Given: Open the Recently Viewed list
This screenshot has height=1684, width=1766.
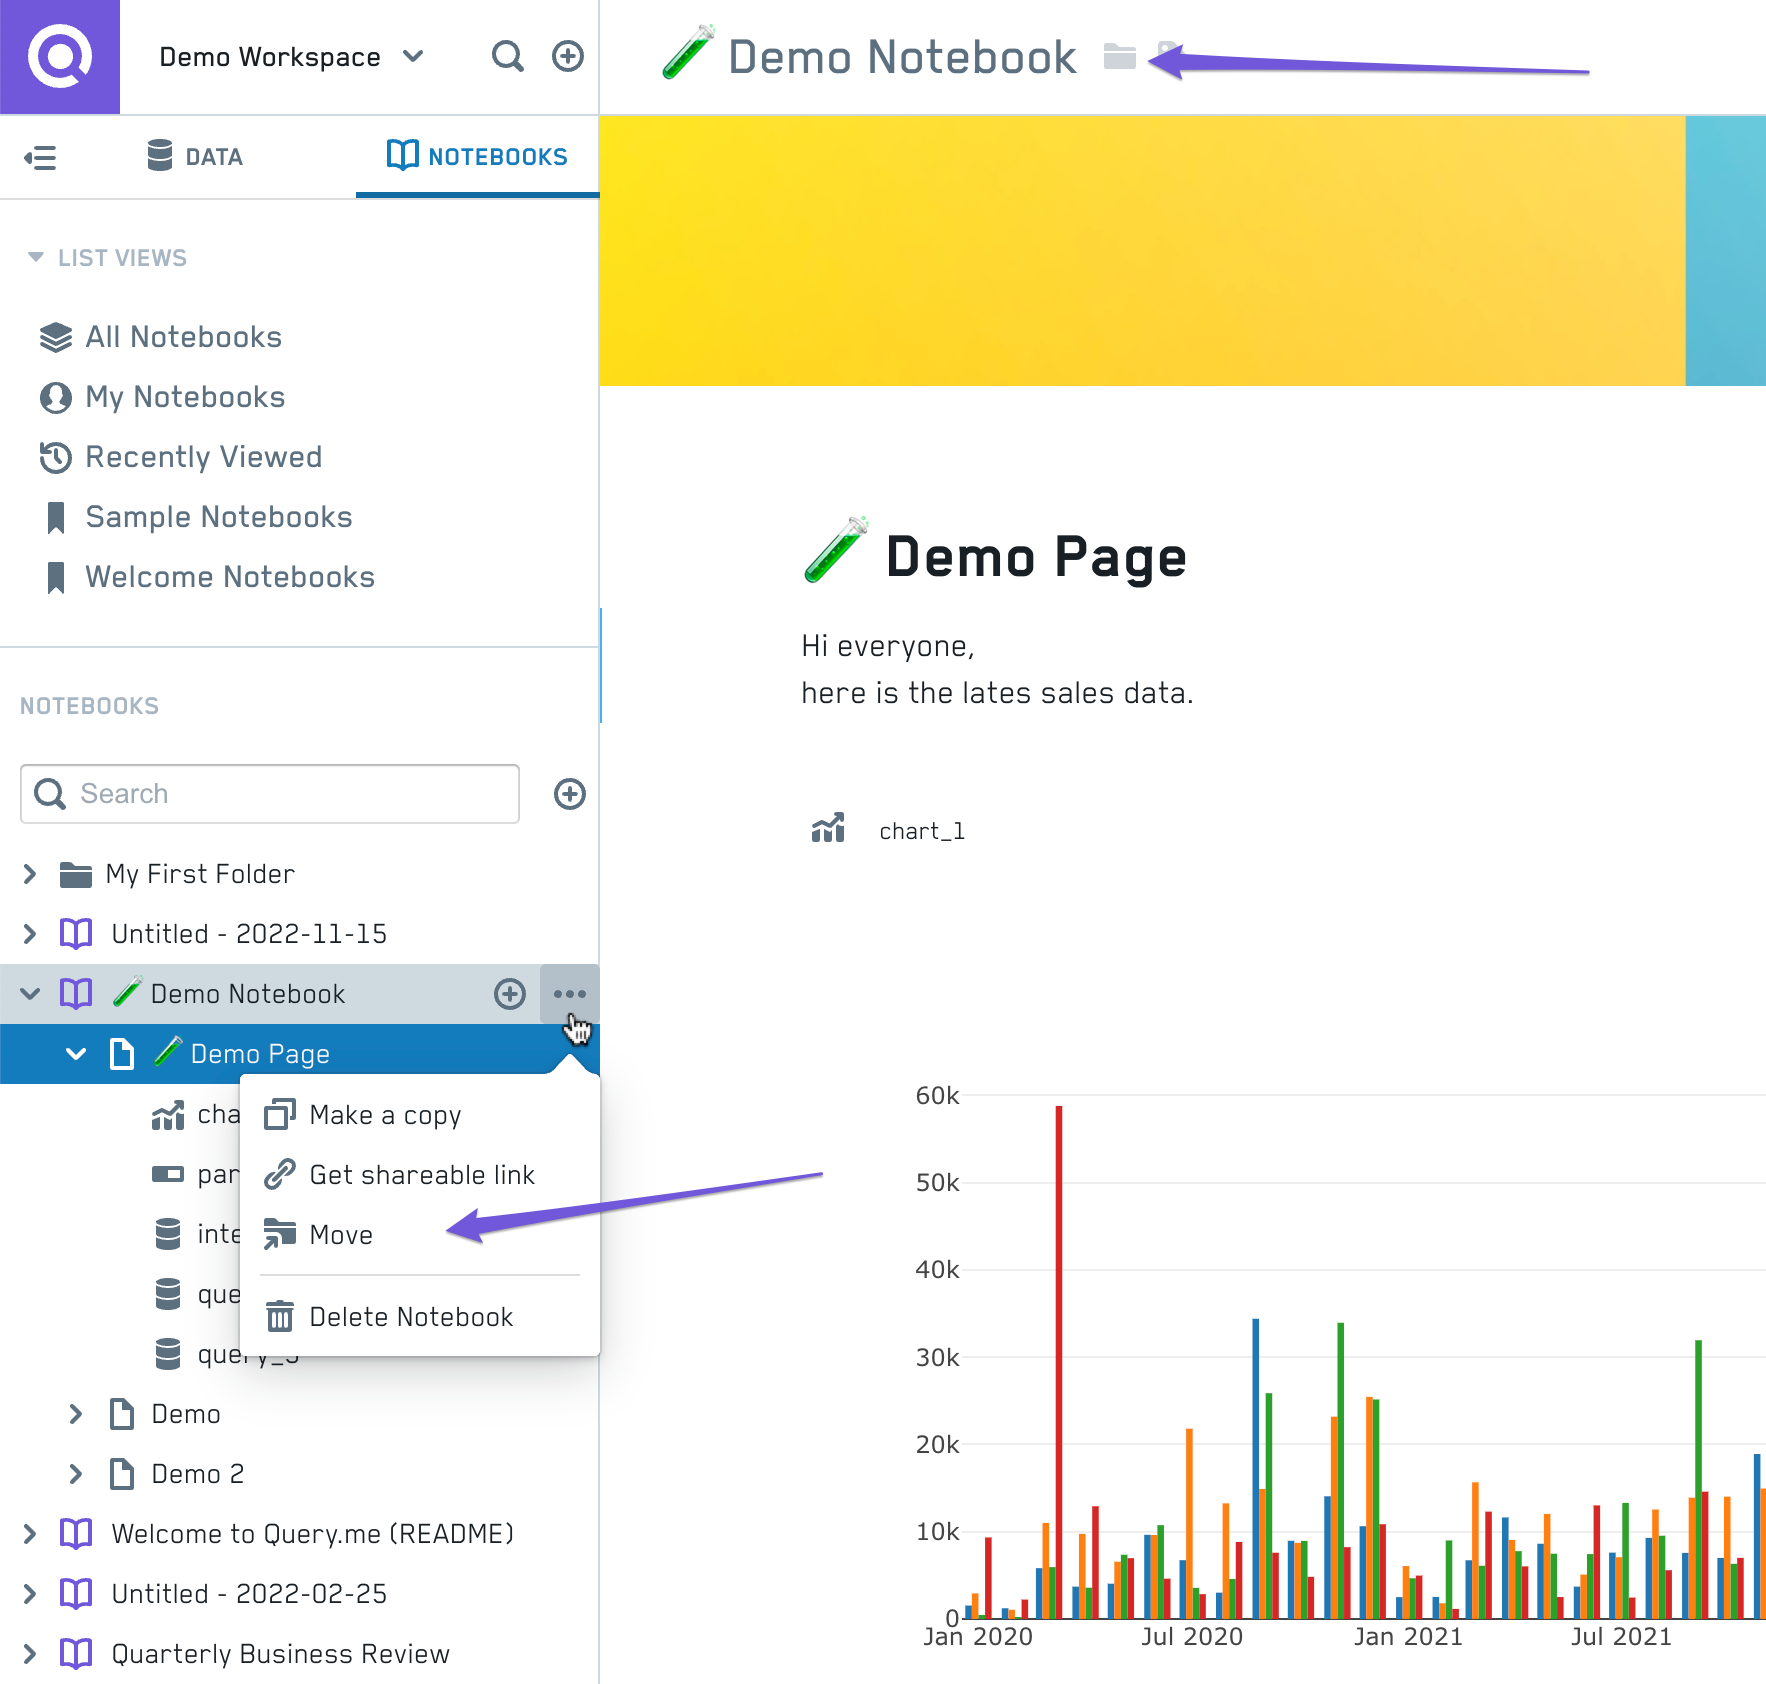Looking at the screenshot, I should click(203, 457).
